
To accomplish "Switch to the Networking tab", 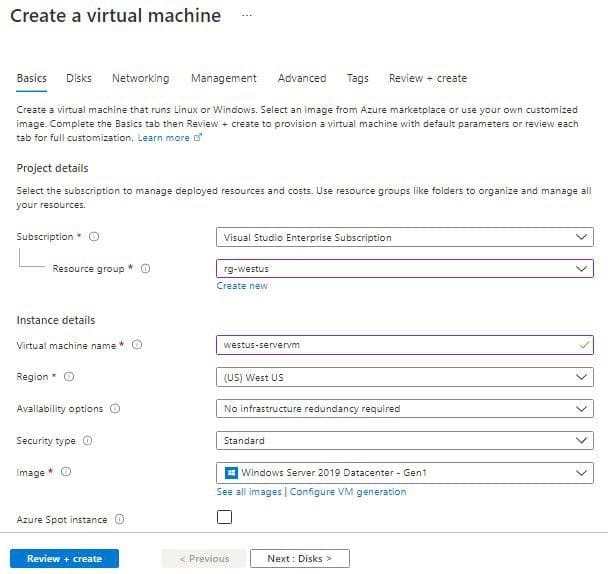I will pos(140,78).
